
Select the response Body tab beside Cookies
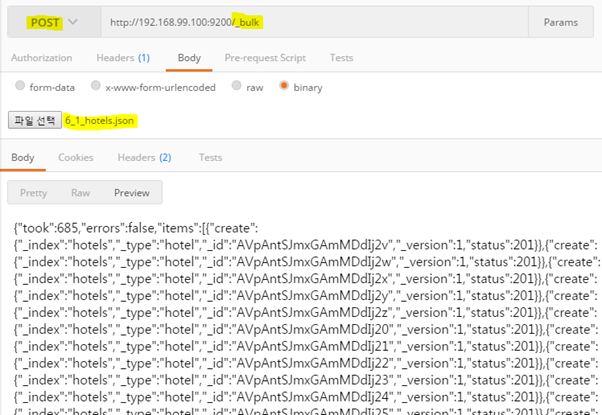23,157
